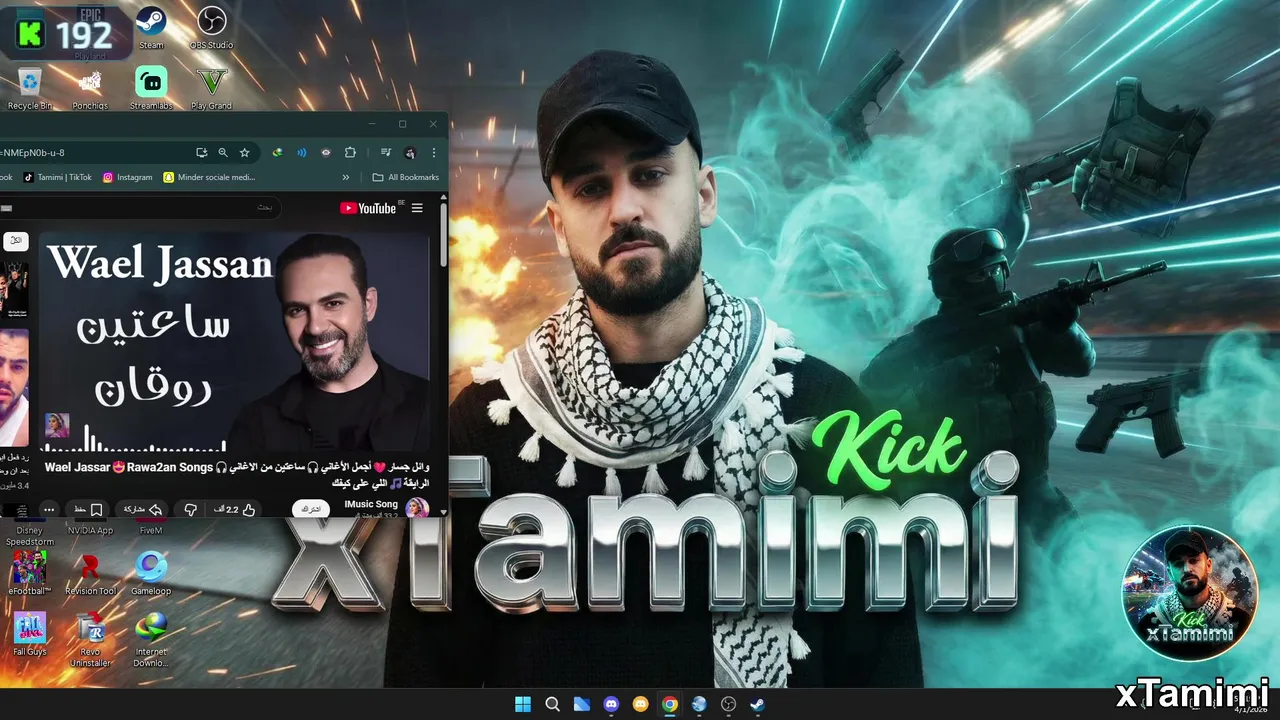Viewport: 1280px width, 720px height.
Task: Click the YouTube search field
Action: (140, 207)
